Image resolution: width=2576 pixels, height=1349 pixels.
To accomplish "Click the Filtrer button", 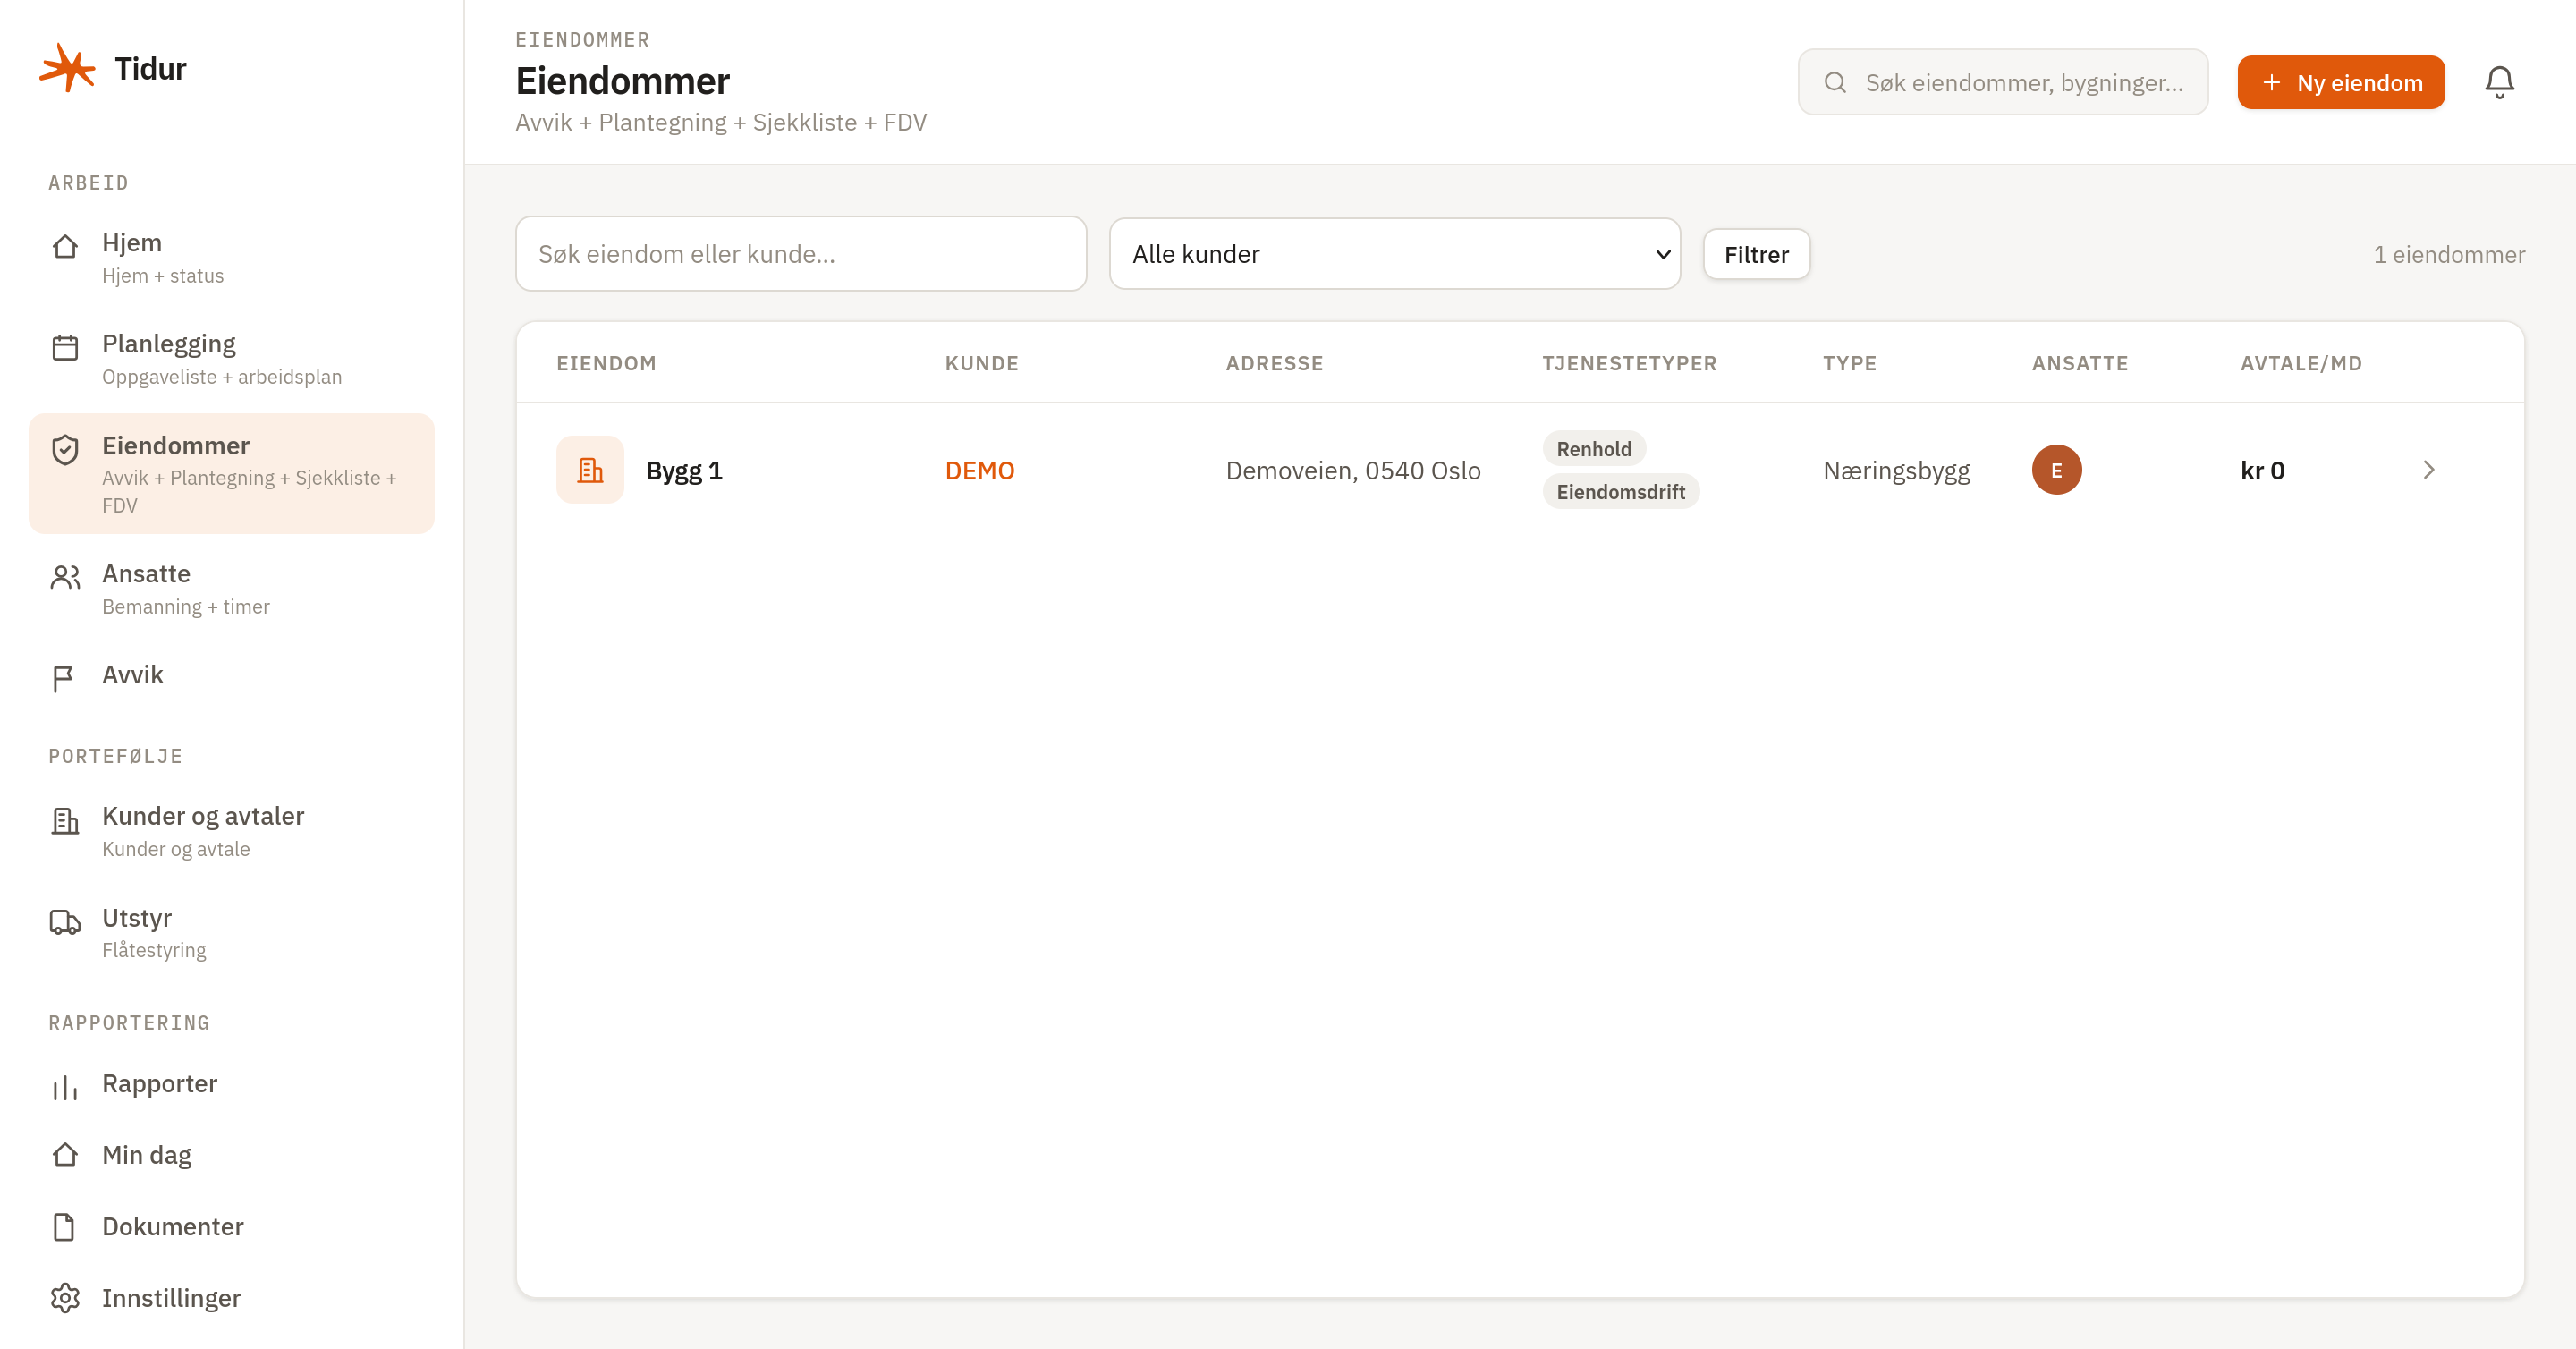I will (x=1755, y=254).
